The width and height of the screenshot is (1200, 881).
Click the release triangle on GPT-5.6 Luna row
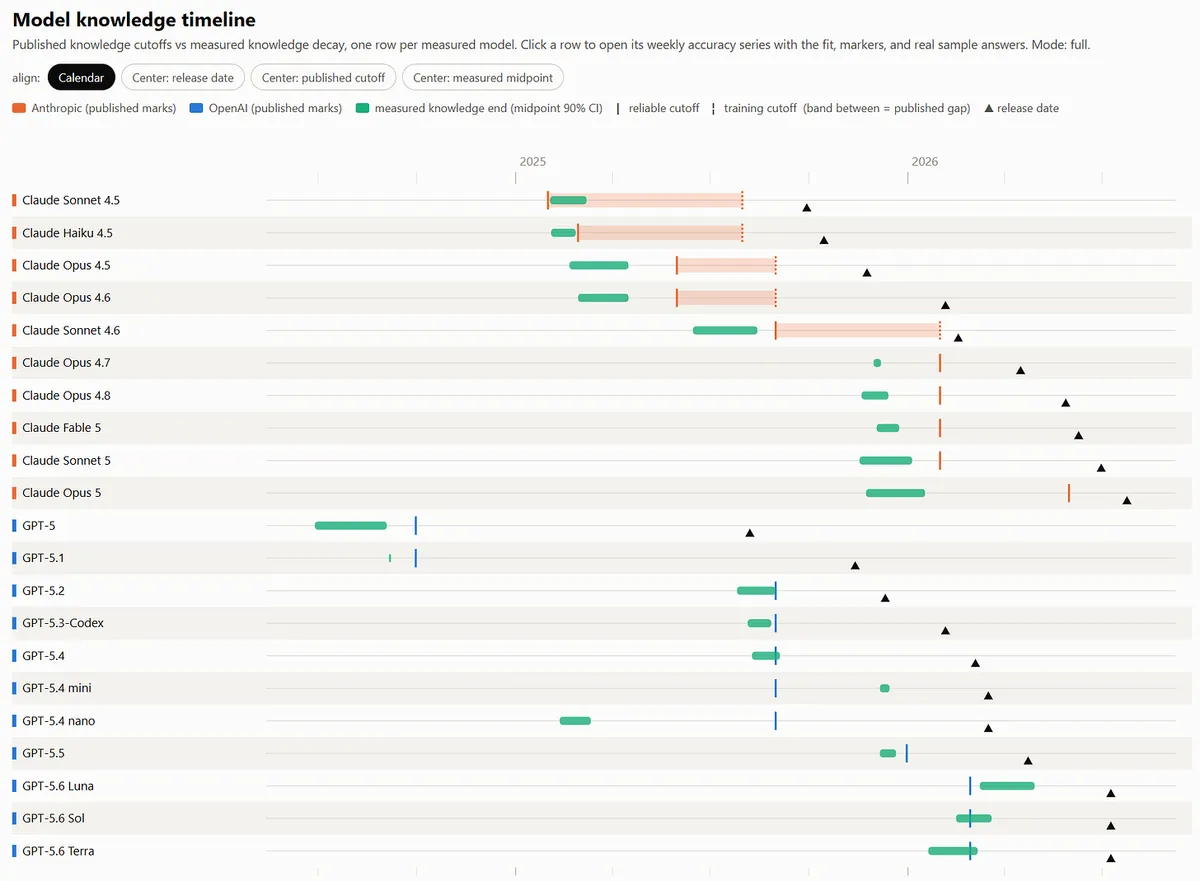pos(1111,793)
